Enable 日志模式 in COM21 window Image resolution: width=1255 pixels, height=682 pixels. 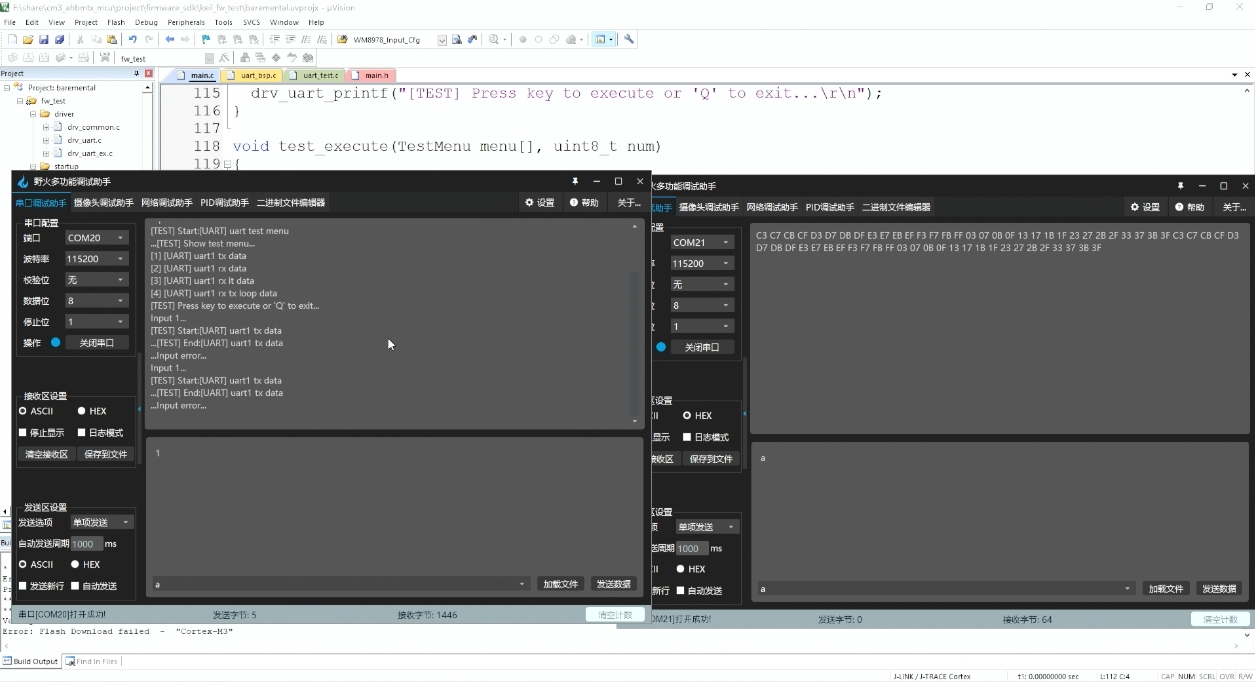coord(704,437)
